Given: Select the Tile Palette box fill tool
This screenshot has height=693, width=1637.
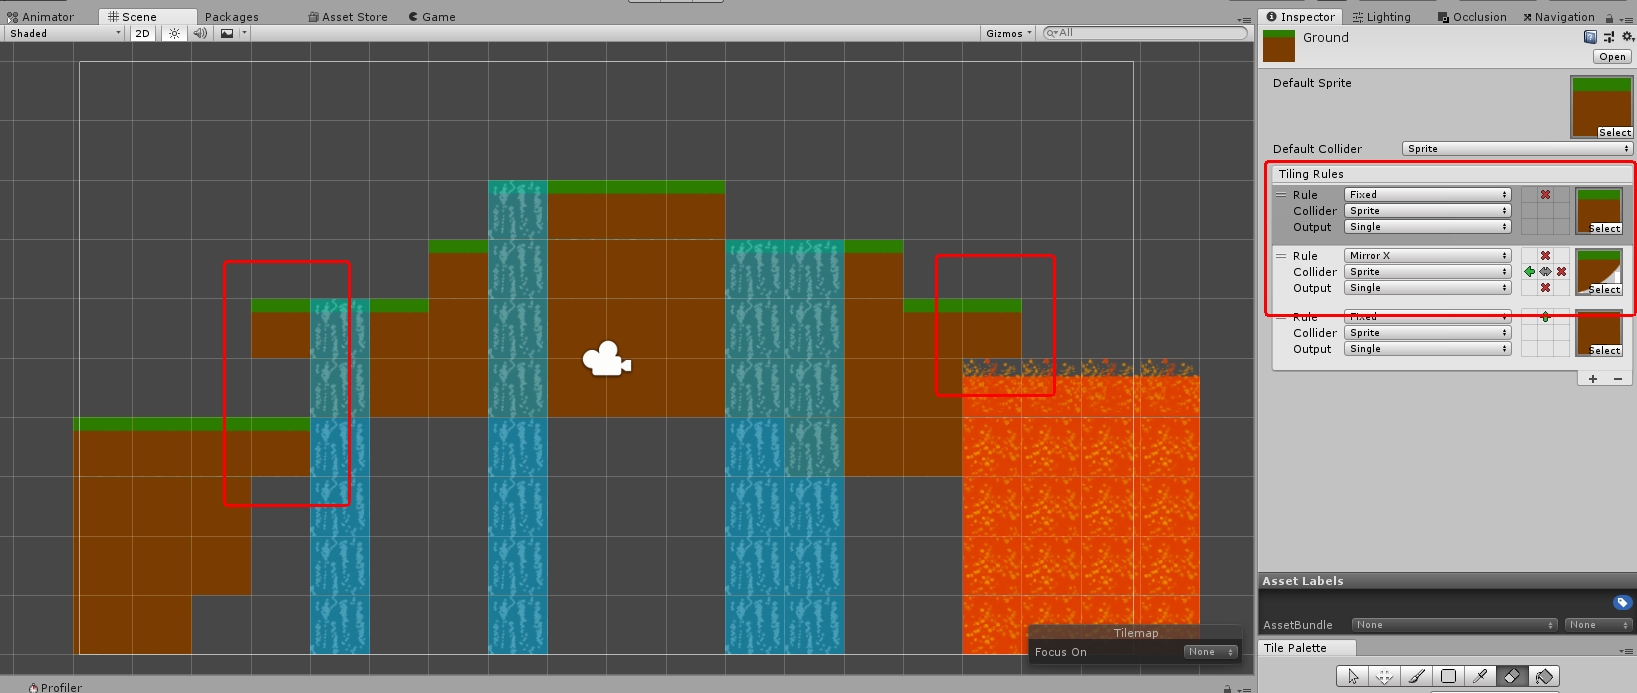Looking at the screenshot, I should coord(1448,677).
